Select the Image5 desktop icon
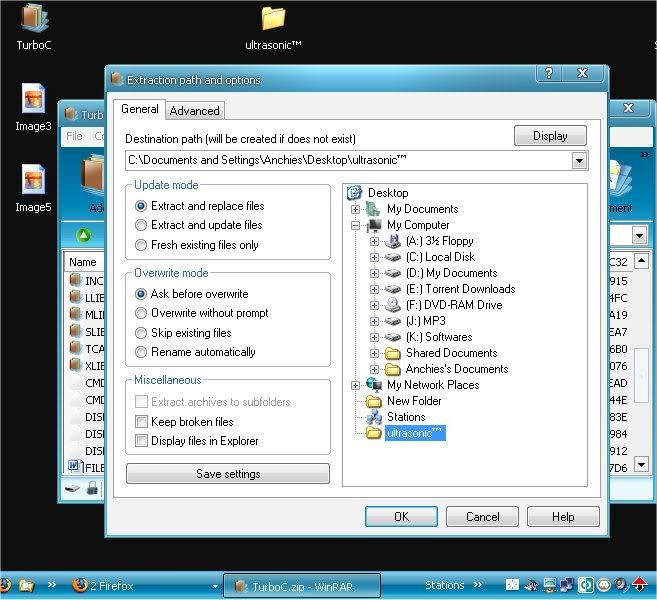This screenshot has width=657, height=600. tap(33, 179)
